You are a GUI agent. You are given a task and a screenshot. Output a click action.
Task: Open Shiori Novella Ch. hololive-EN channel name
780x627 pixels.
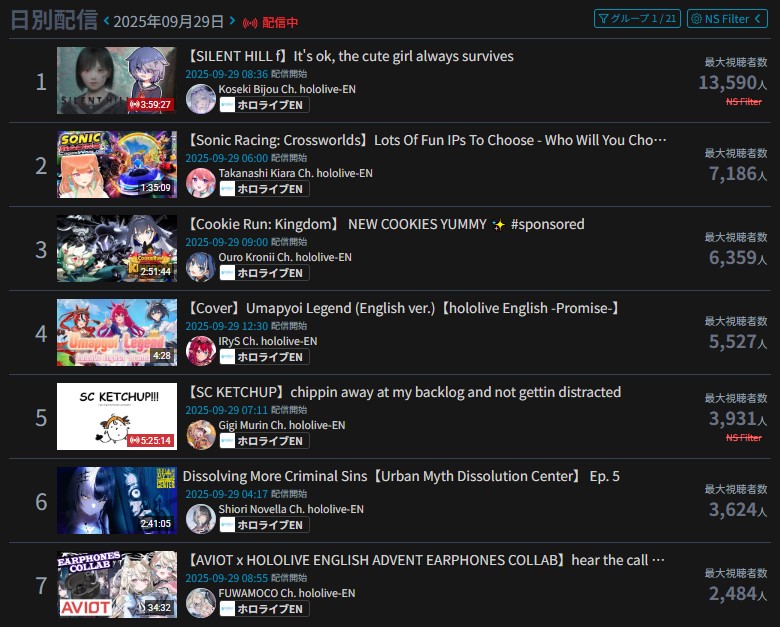(x=291, y=510)
